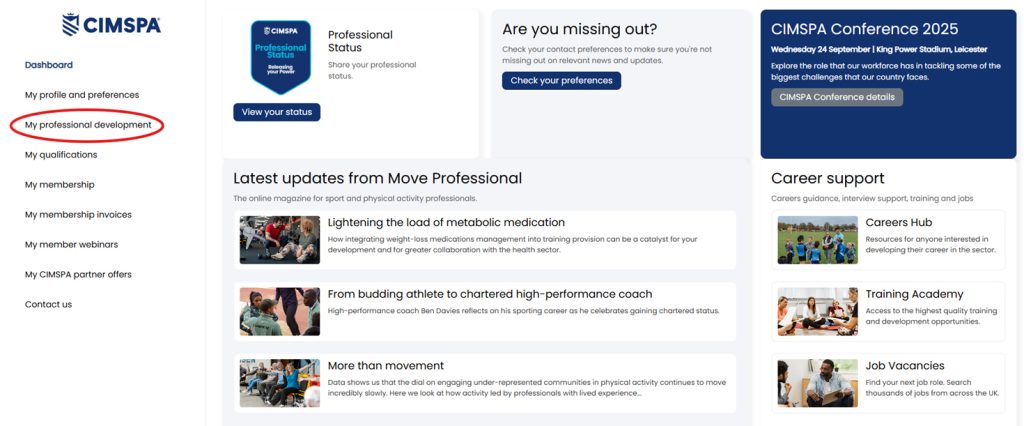Click the Job Vacancies picture

tap(817, 383)
